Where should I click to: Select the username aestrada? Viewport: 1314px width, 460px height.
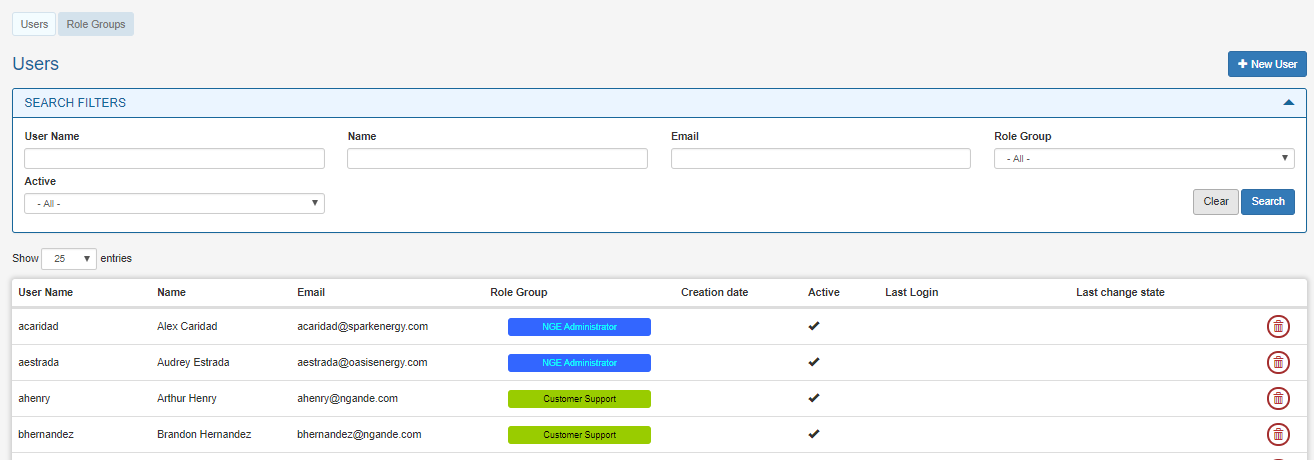(x=41, y=362)
